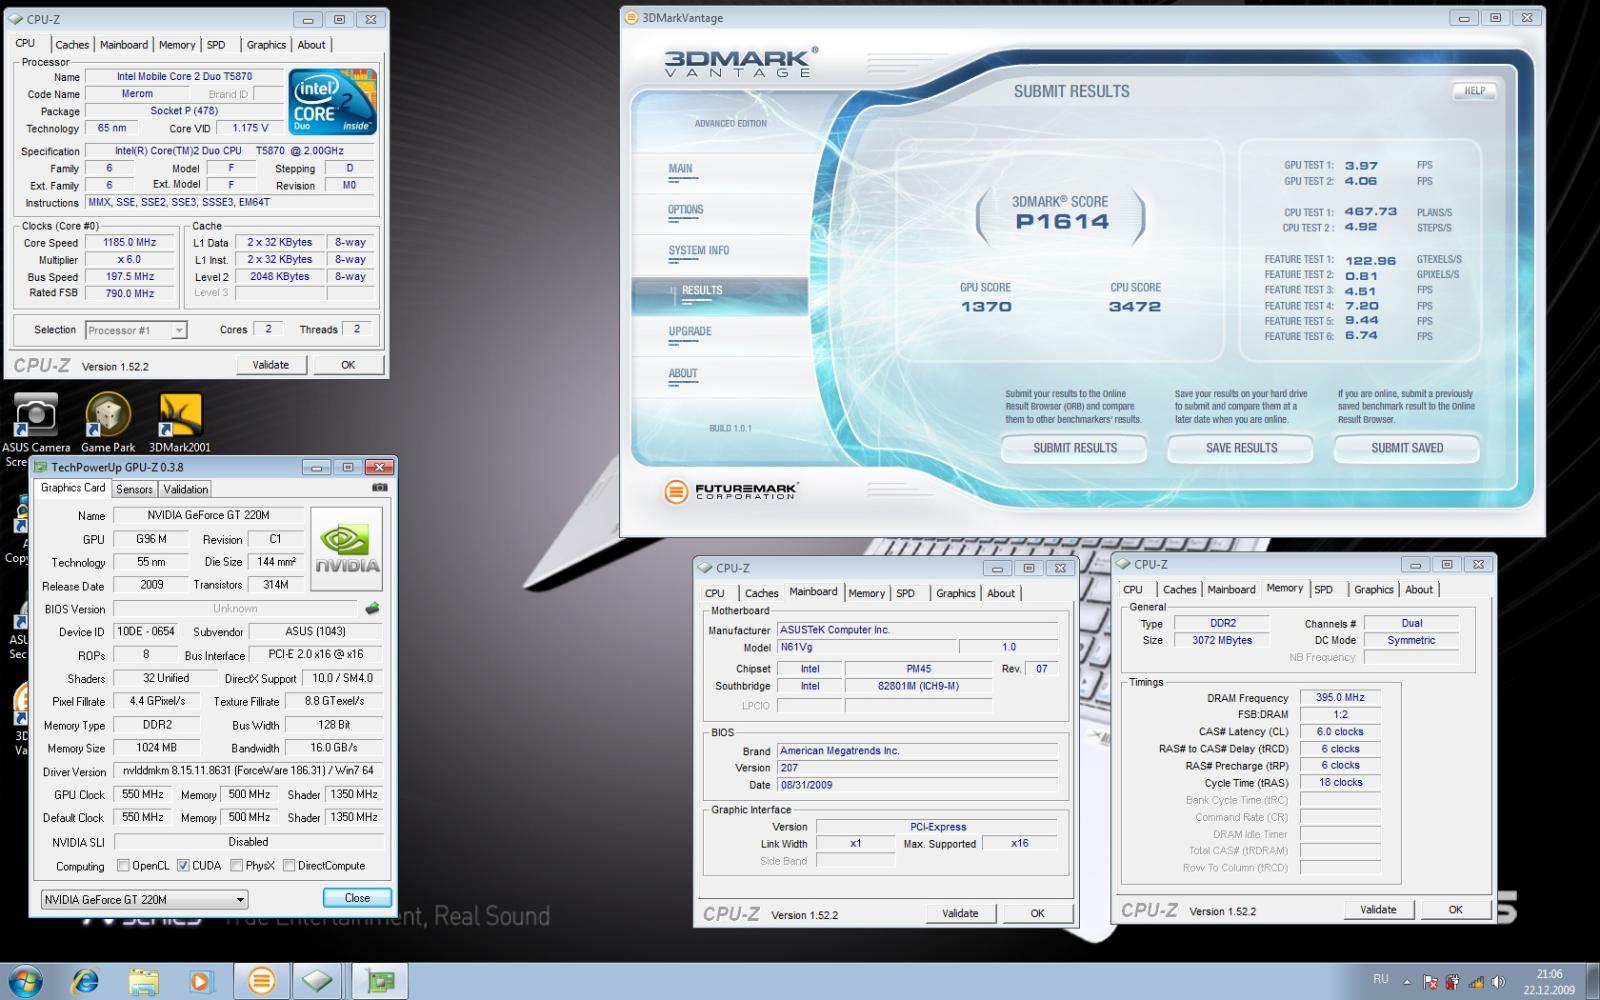Open the MAIN section in 3DMark Vantage
This screenshot has height=1000, width=1600.
tap(681, 169)
